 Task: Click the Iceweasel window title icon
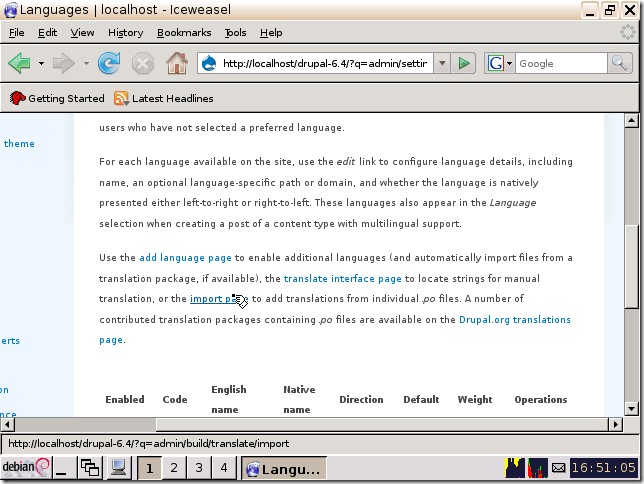pyautogui.click(x=10, y=10)
